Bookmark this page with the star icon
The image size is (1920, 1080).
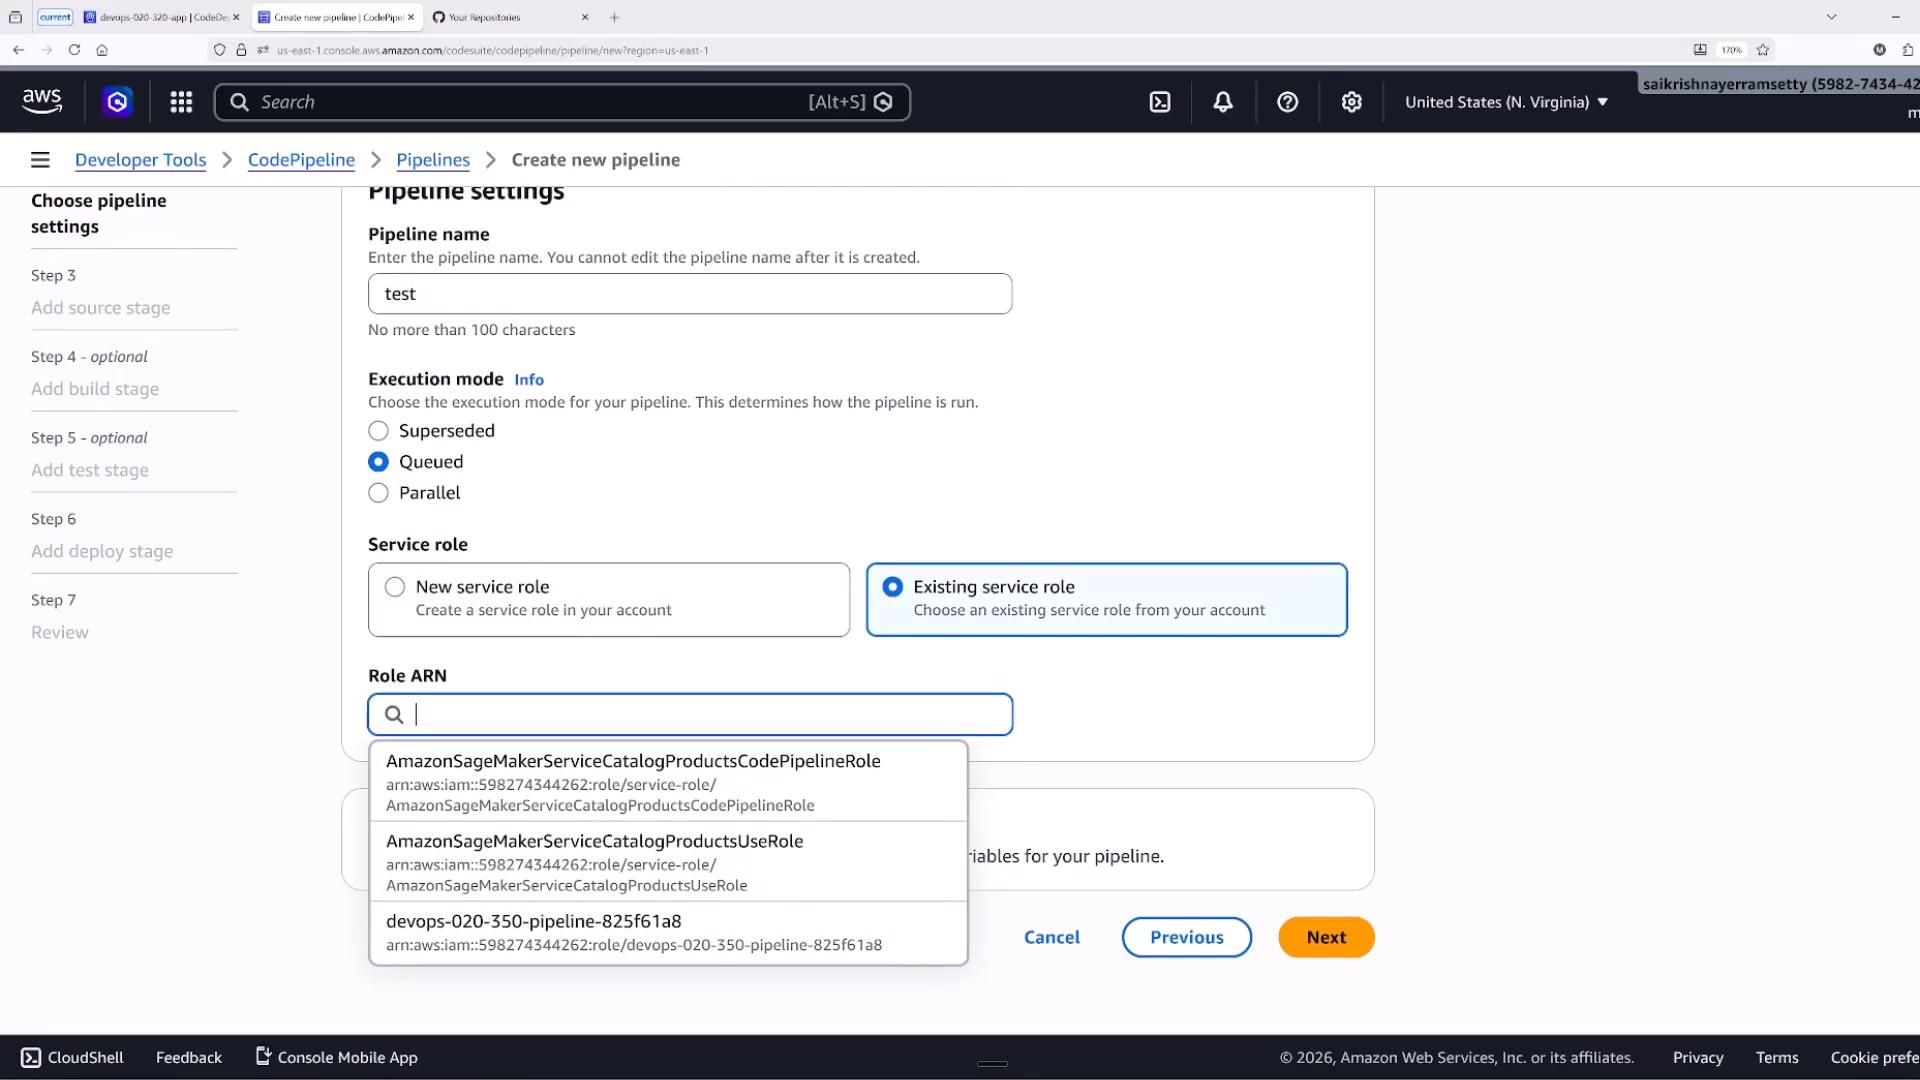(1763, 49)
